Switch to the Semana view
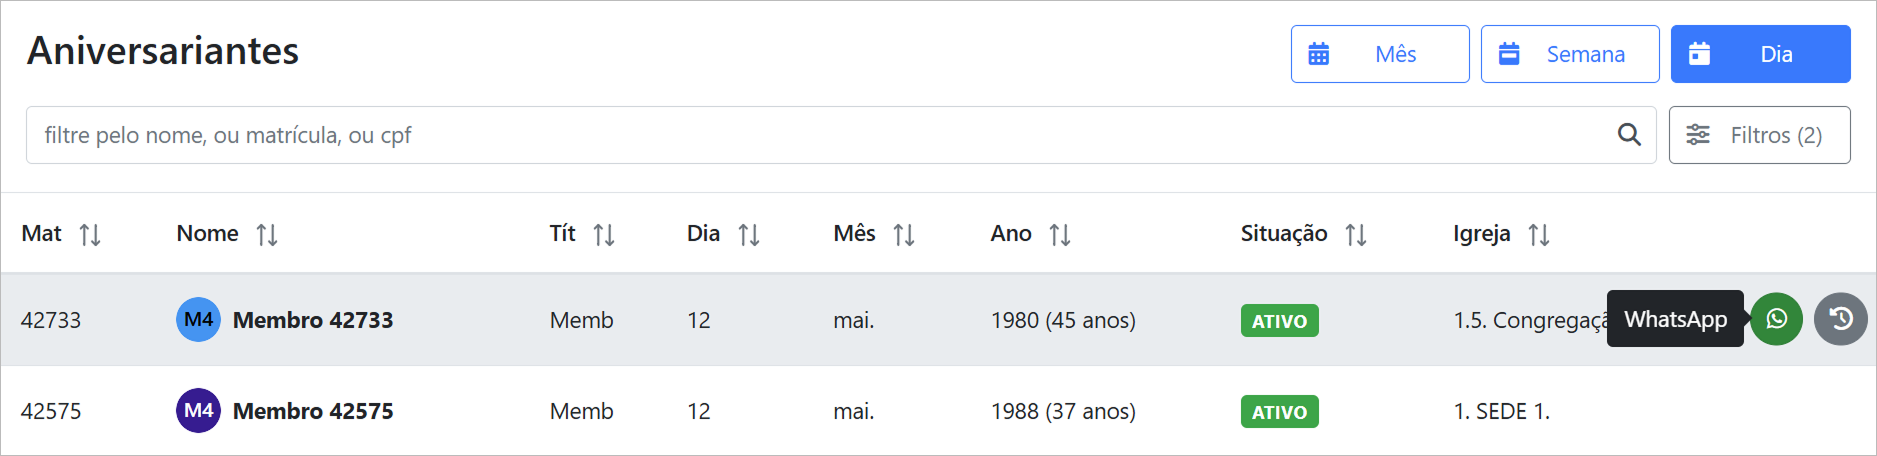Viewport: 1877px width, 456px height. pyautogui.click(x=1570, y=54)
